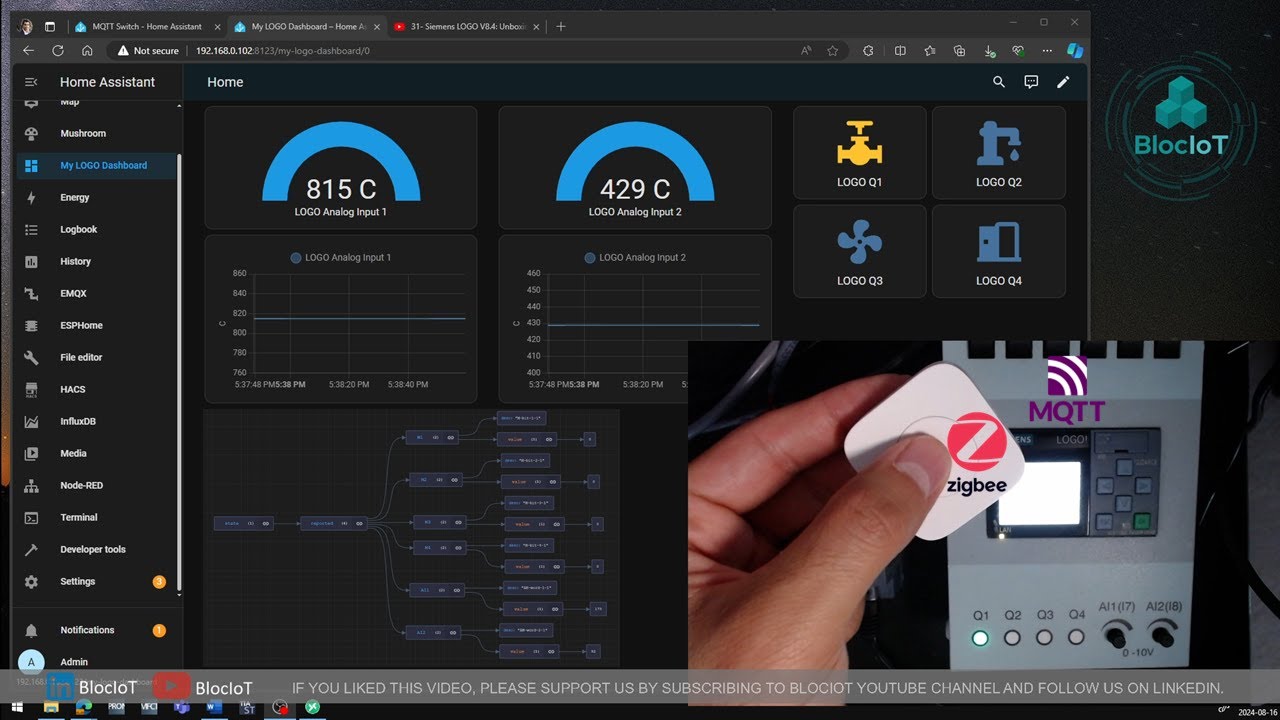Open the Windows Start button

point(17,707)
